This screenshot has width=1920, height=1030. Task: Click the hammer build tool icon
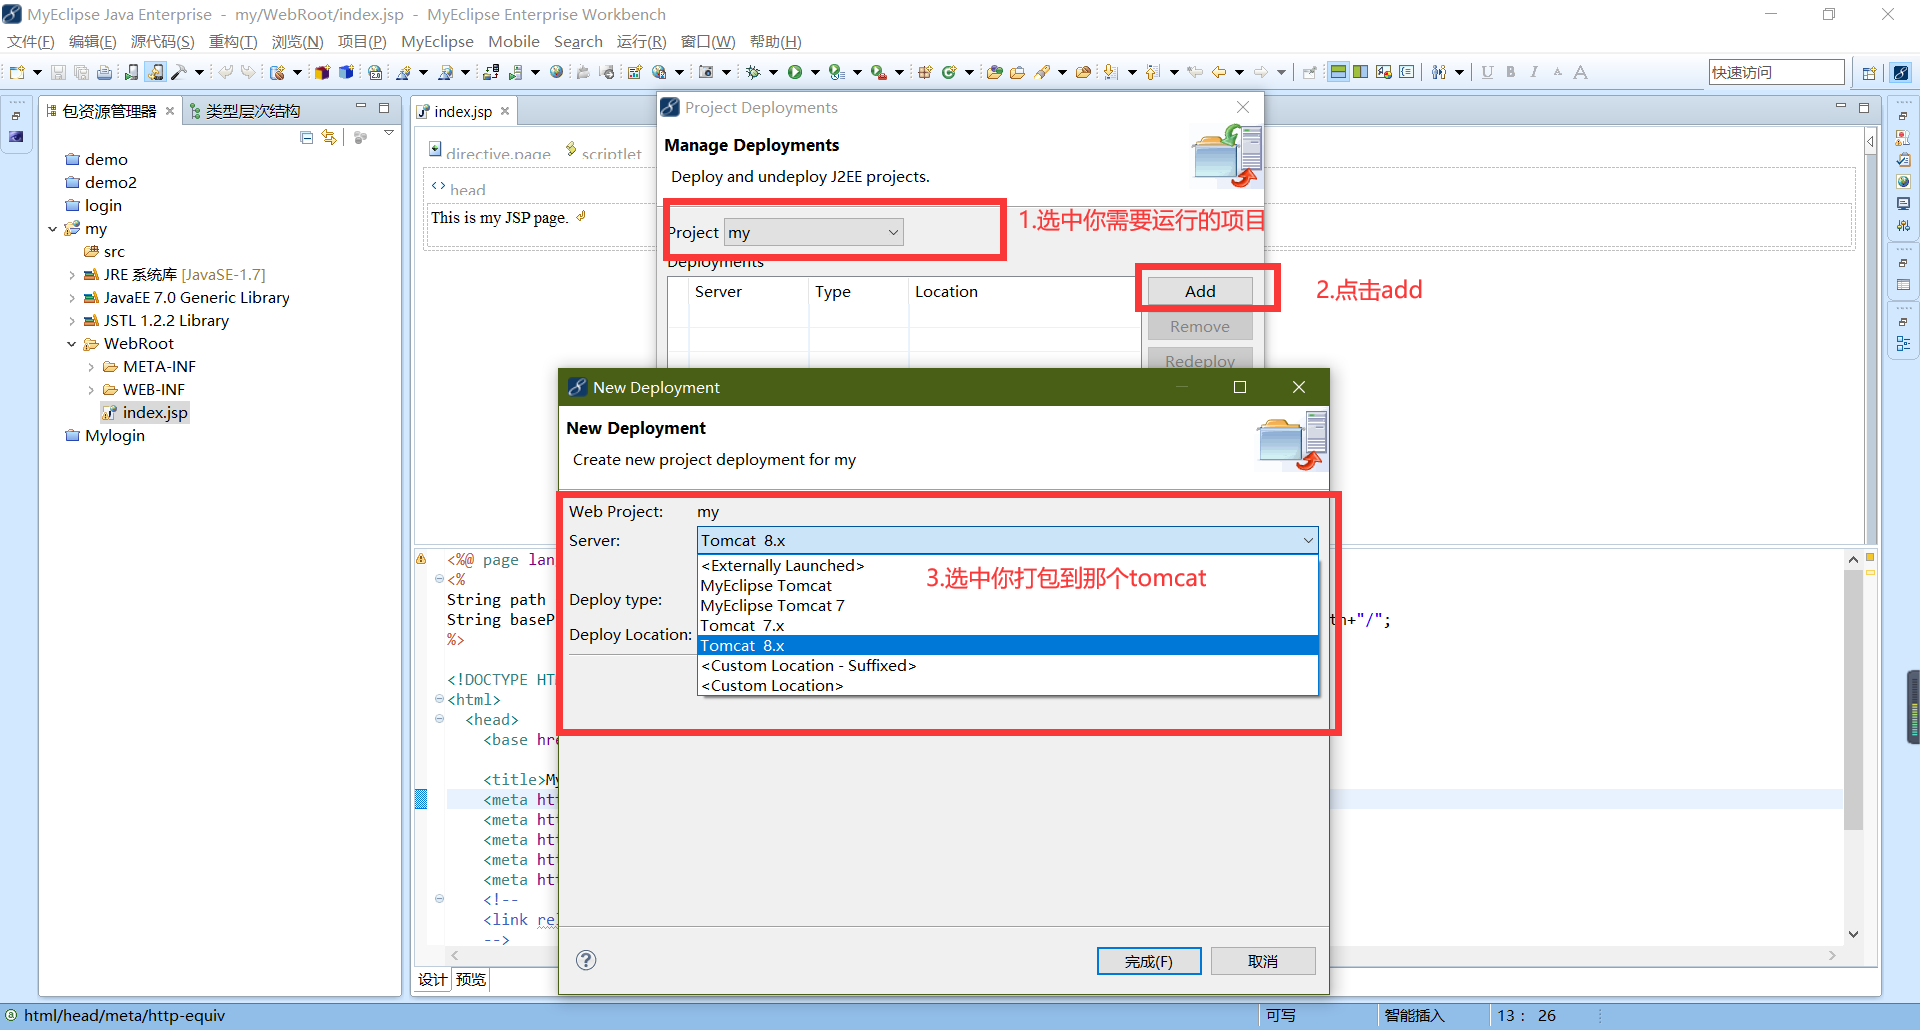coord(179,72)
